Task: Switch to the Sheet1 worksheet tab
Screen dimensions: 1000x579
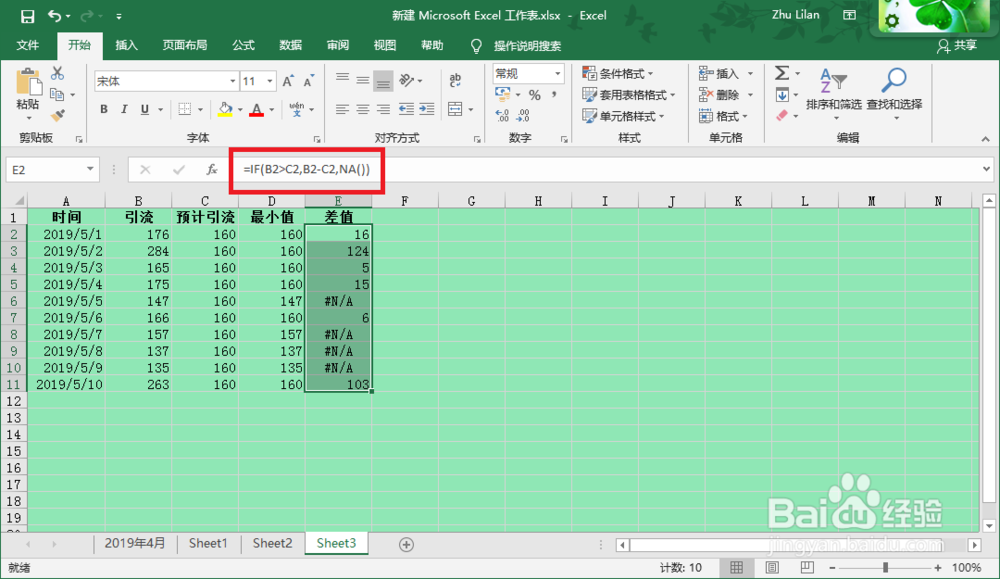Action: (208, 543)
